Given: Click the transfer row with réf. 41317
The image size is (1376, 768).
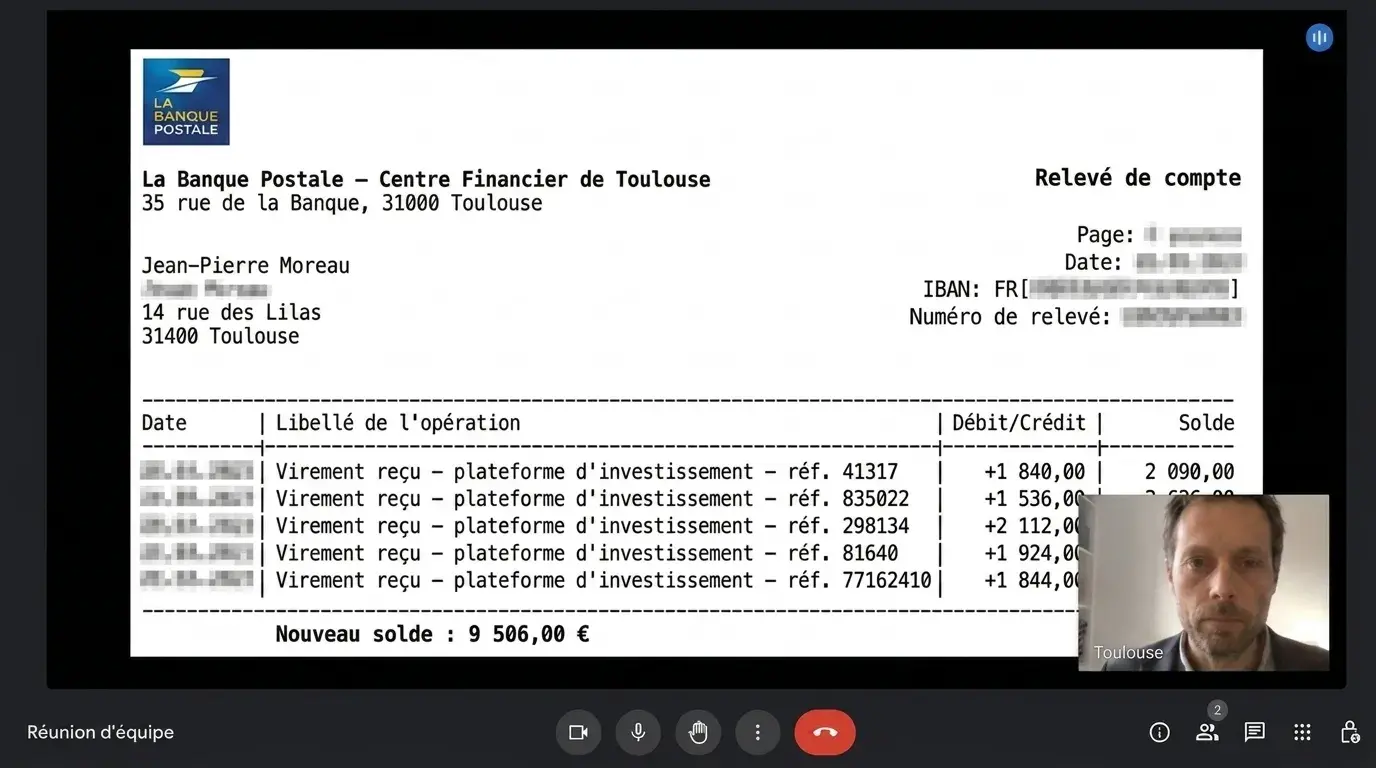Looking at the screenshot, I should point(688,472).
